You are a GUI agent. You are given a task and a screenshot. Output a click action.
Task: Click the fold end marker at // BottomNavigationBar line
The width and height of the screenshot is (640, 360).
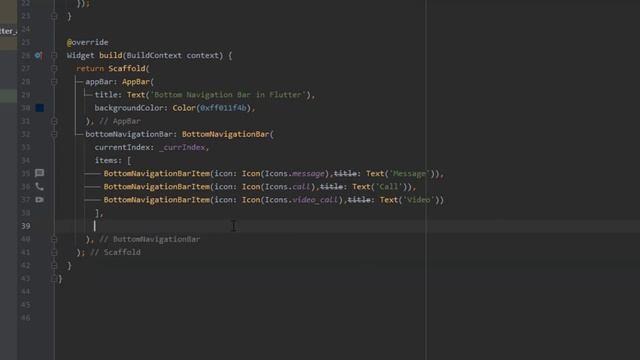point(54,239)
